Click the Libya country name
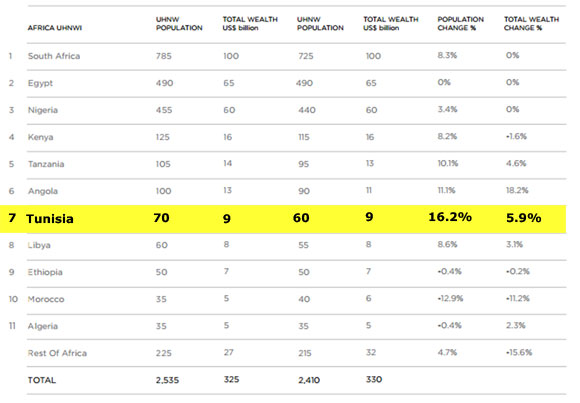This screenshot has height=403, width=580. pyautogui.click(x=39, y=245)
